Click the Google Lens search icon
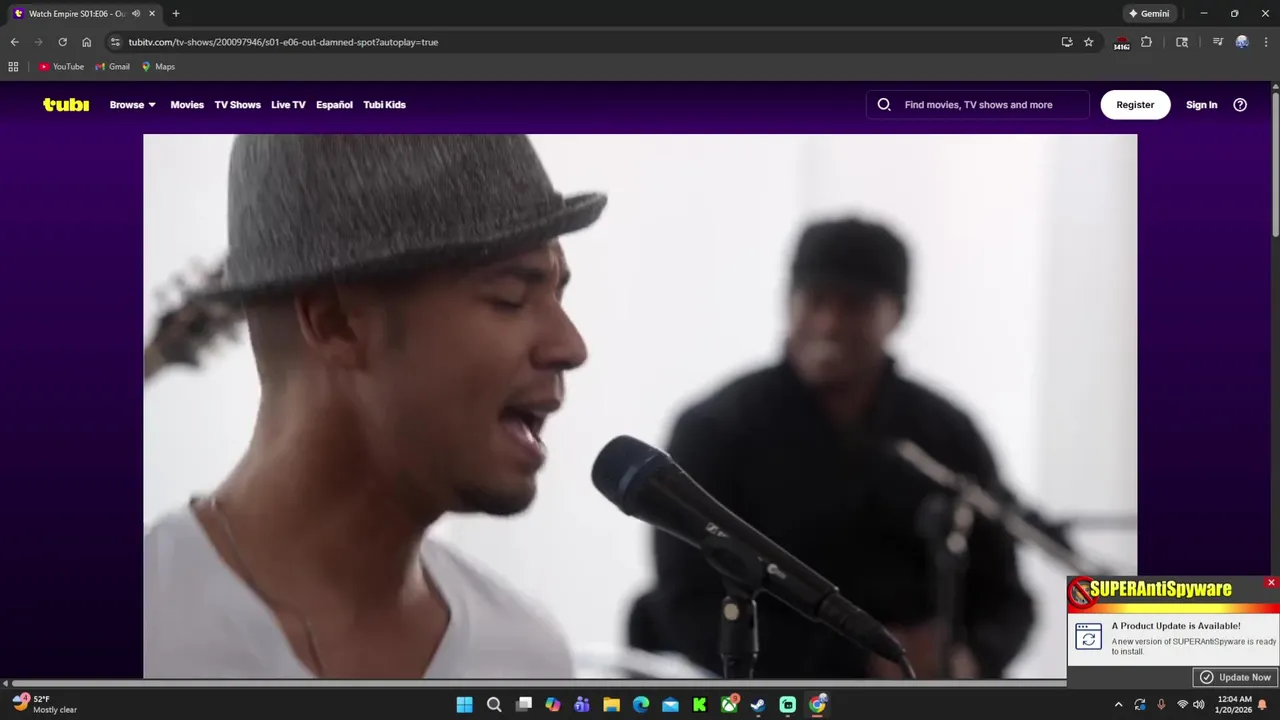This screenshot has width=1280, height=720. (x=1182, y=42)
